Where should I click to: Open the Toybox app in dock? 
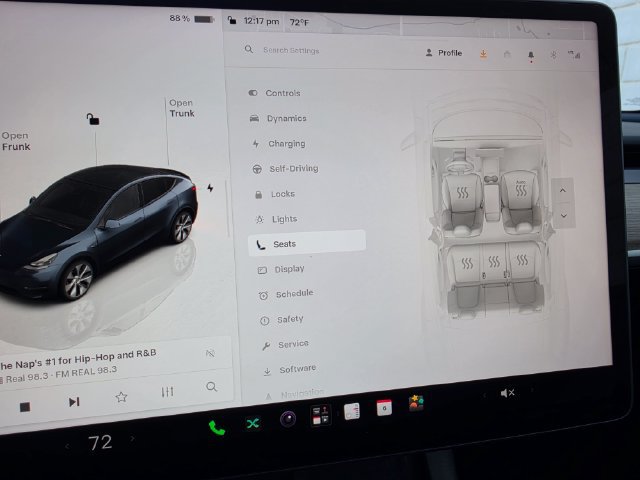[x=416, y=403]
